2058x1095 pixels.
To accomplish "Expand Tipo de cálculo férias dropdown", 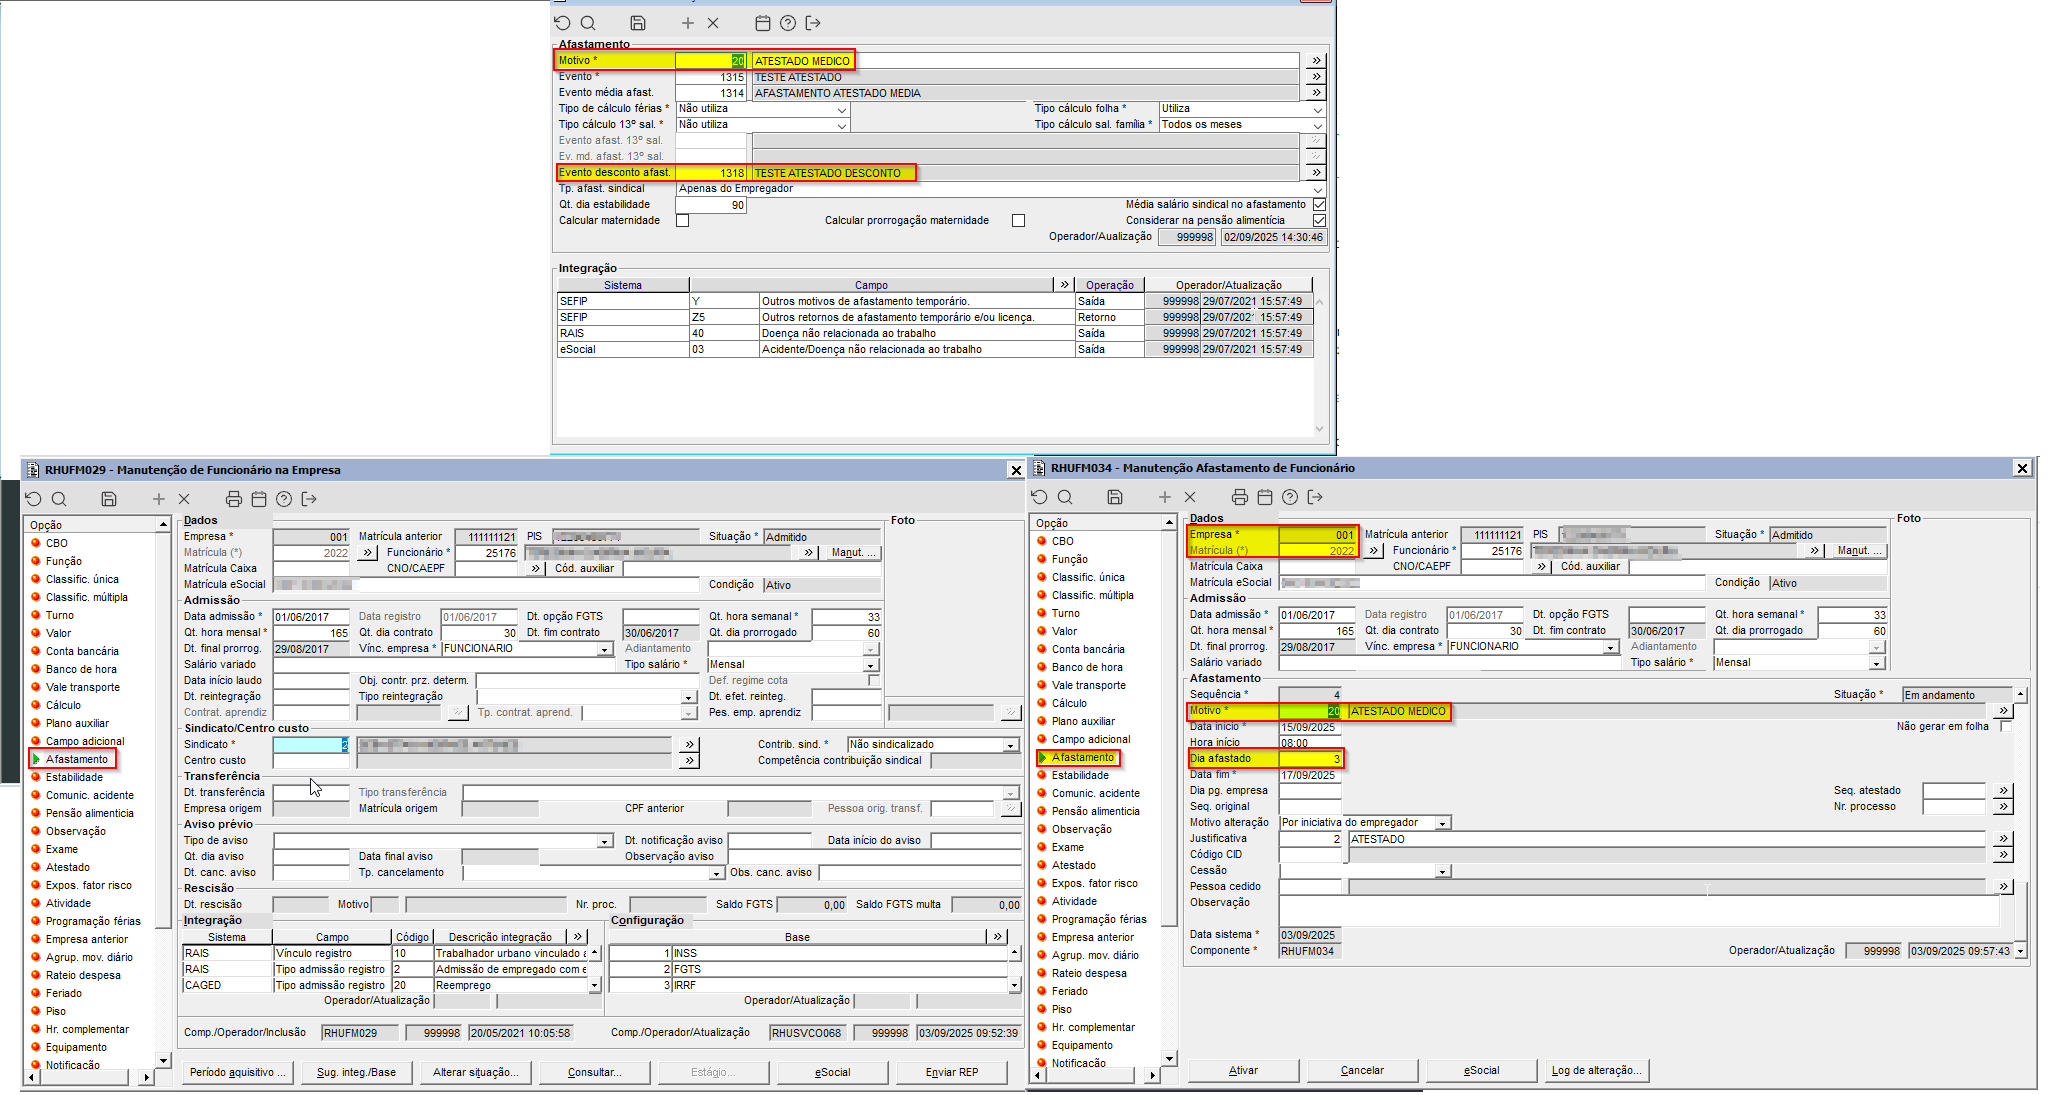I will tap(842, 110).
